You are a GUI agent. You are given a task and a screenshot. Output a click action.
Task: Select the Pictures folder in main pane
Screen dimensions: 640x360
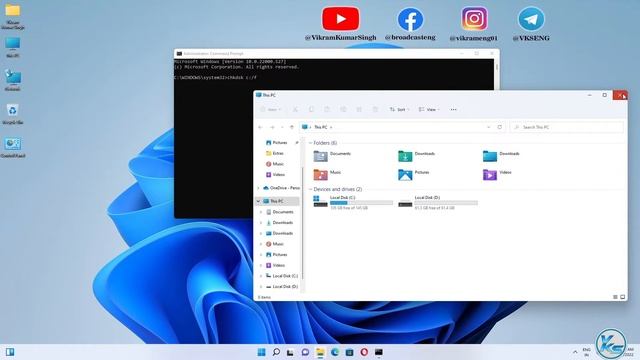point(413,174)
